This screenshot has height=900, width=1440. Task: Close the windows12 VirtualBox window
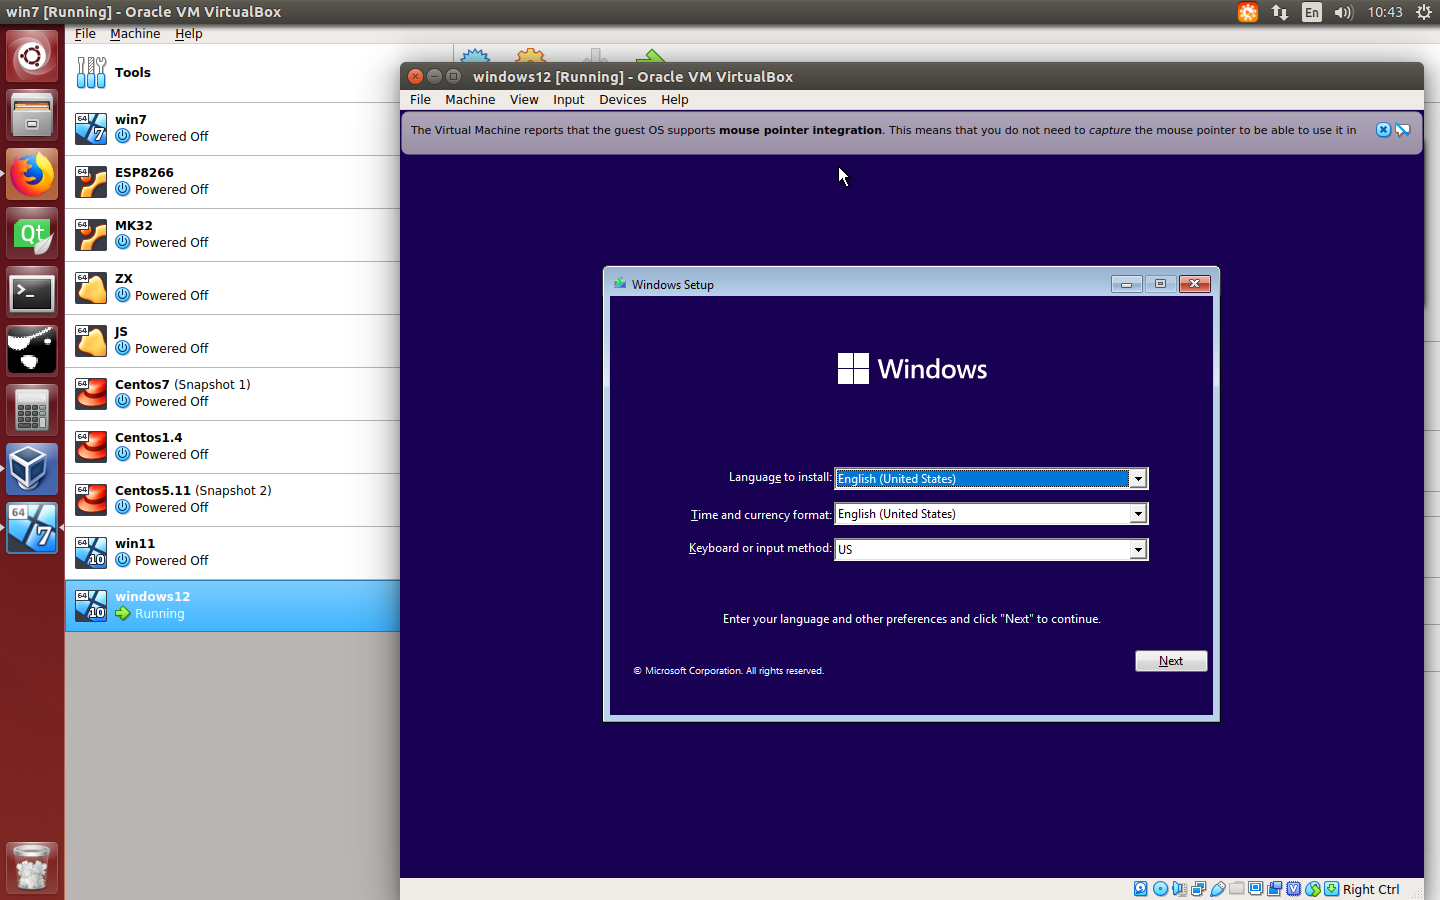click(415, 76)
